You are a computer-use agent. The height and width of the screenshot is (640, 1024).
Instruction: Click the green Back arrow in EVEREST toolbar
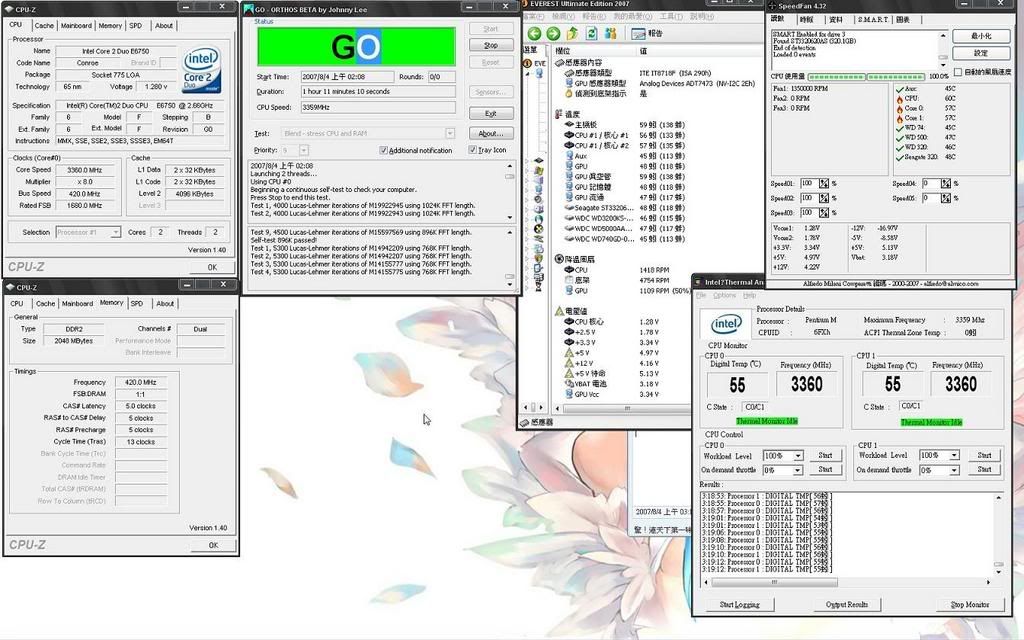[535, 33]
